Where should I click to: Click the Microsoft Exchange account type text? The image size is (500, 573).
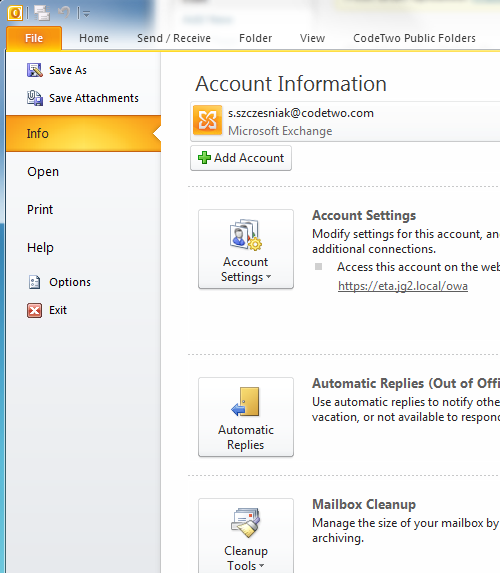[x=280, y=131]
